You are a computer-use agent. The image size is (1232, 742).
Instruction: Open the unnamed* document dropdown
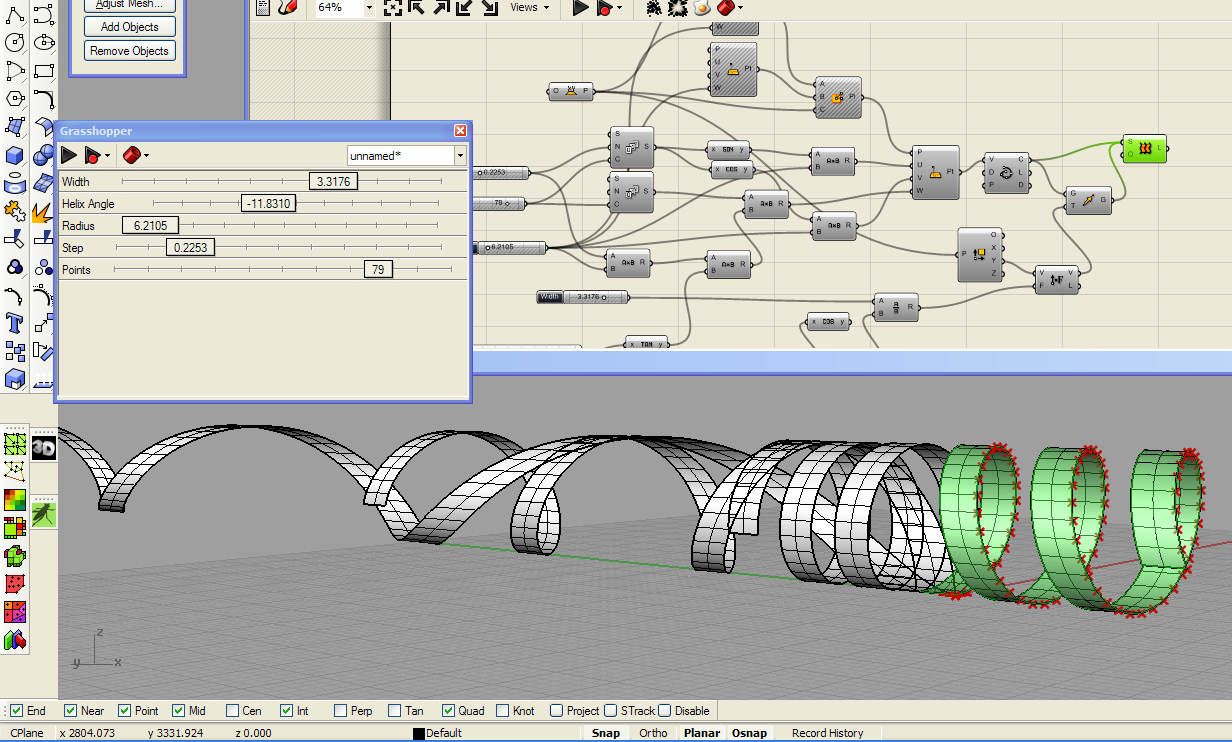coord(460,156)
